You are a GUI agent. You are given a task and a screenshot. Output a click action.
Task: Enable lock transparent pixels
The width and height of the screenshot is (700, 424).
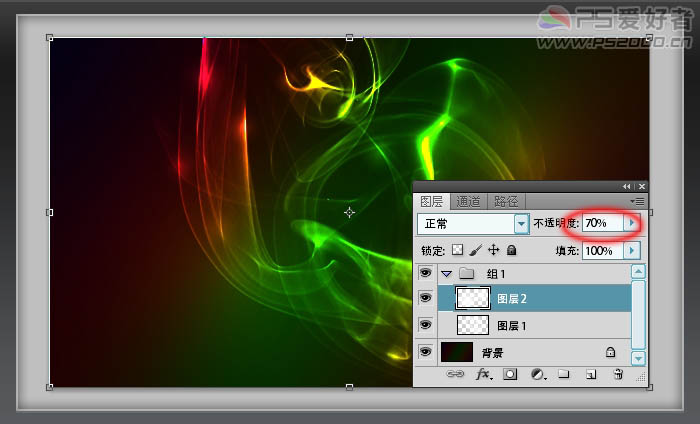coord(458,250)
